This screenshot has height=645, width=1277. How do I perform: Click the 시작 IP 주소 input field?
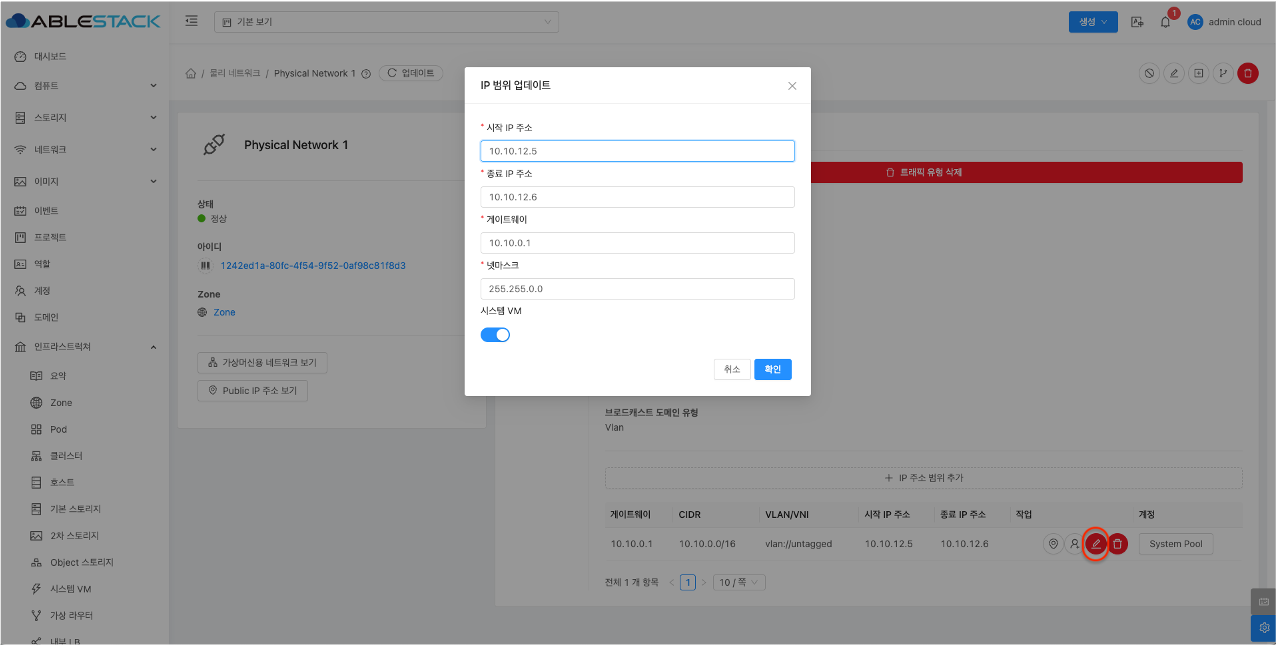tap(637, 151)
